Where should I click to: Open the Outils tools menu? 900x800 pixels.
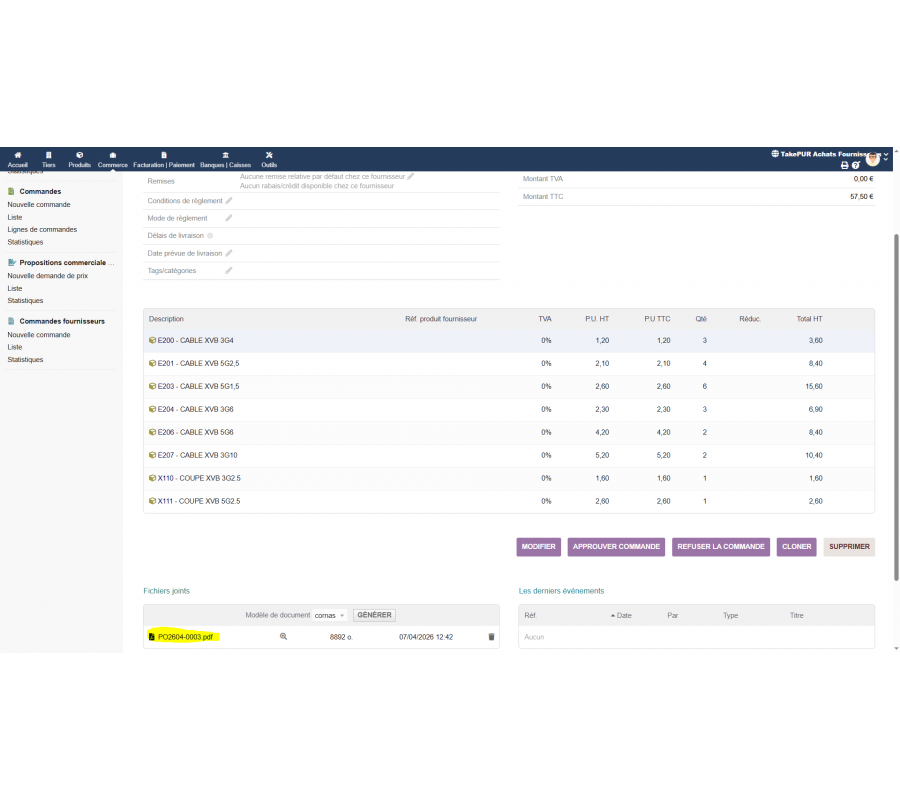click(x=269, y=159)
